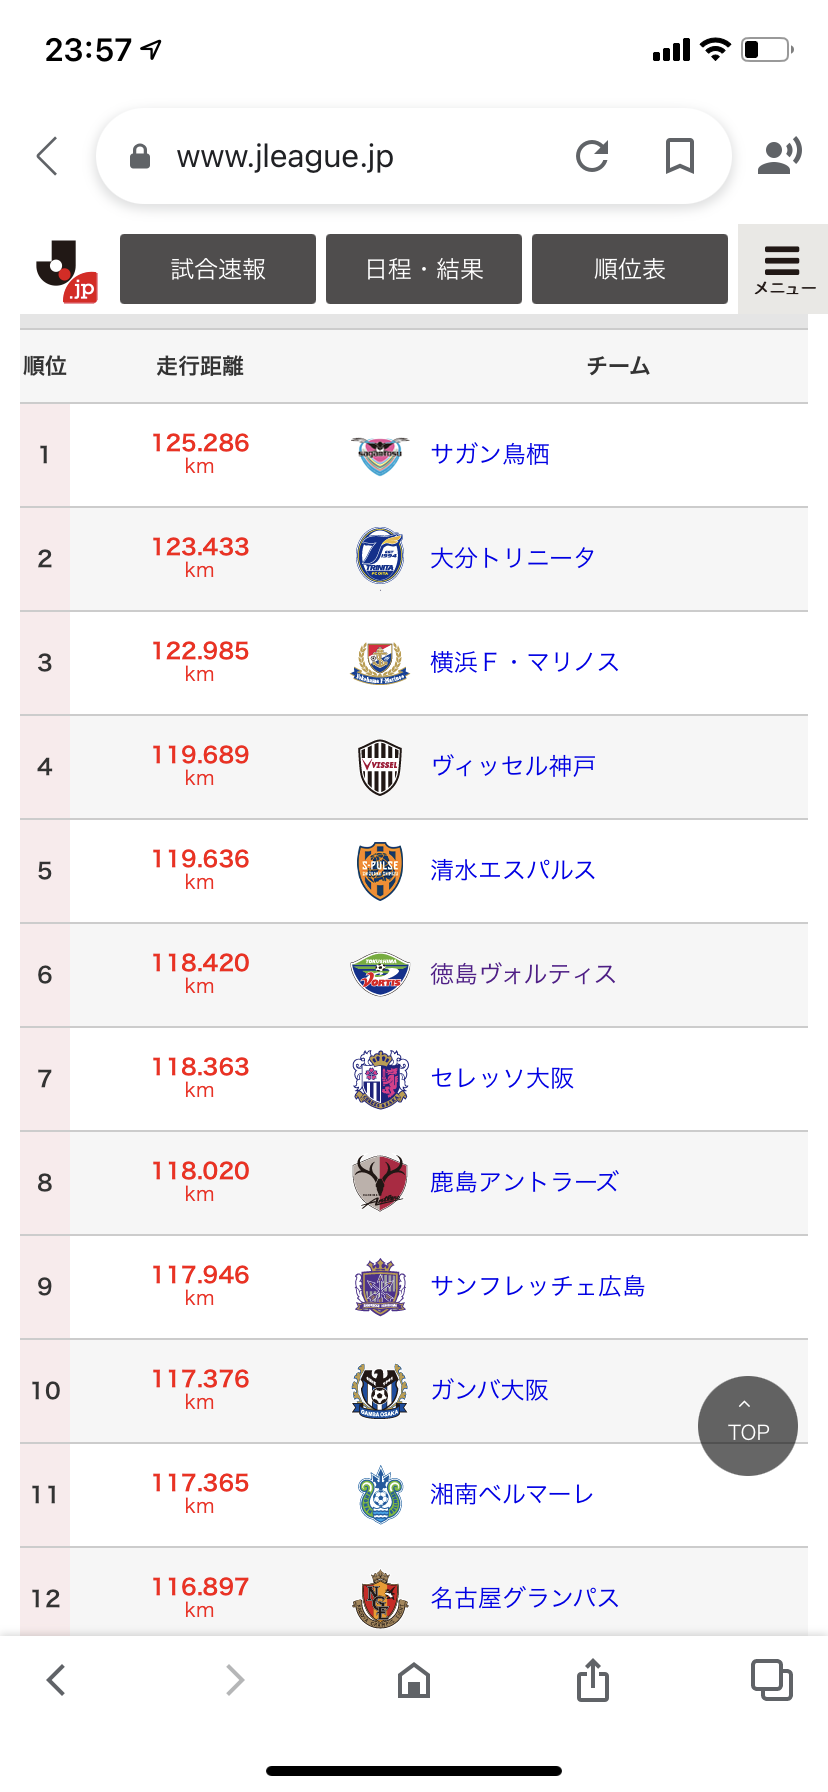
Task: Open the tabs overview icon
Action: click(771, 1680)
